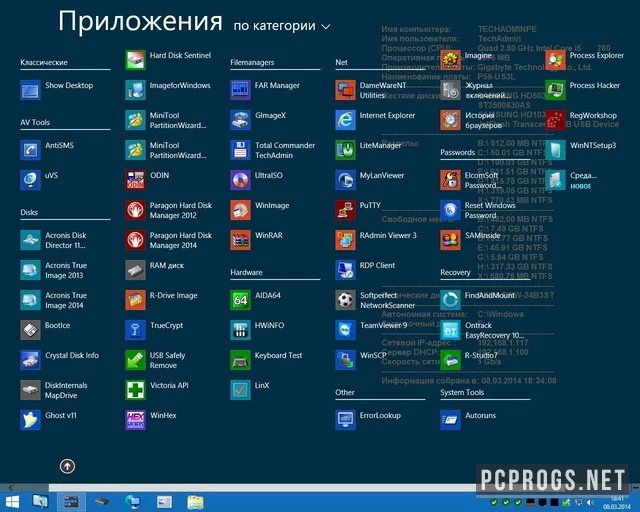The image size is (640, 512).
Task: Launch Imagine icon
Action: 450,60
